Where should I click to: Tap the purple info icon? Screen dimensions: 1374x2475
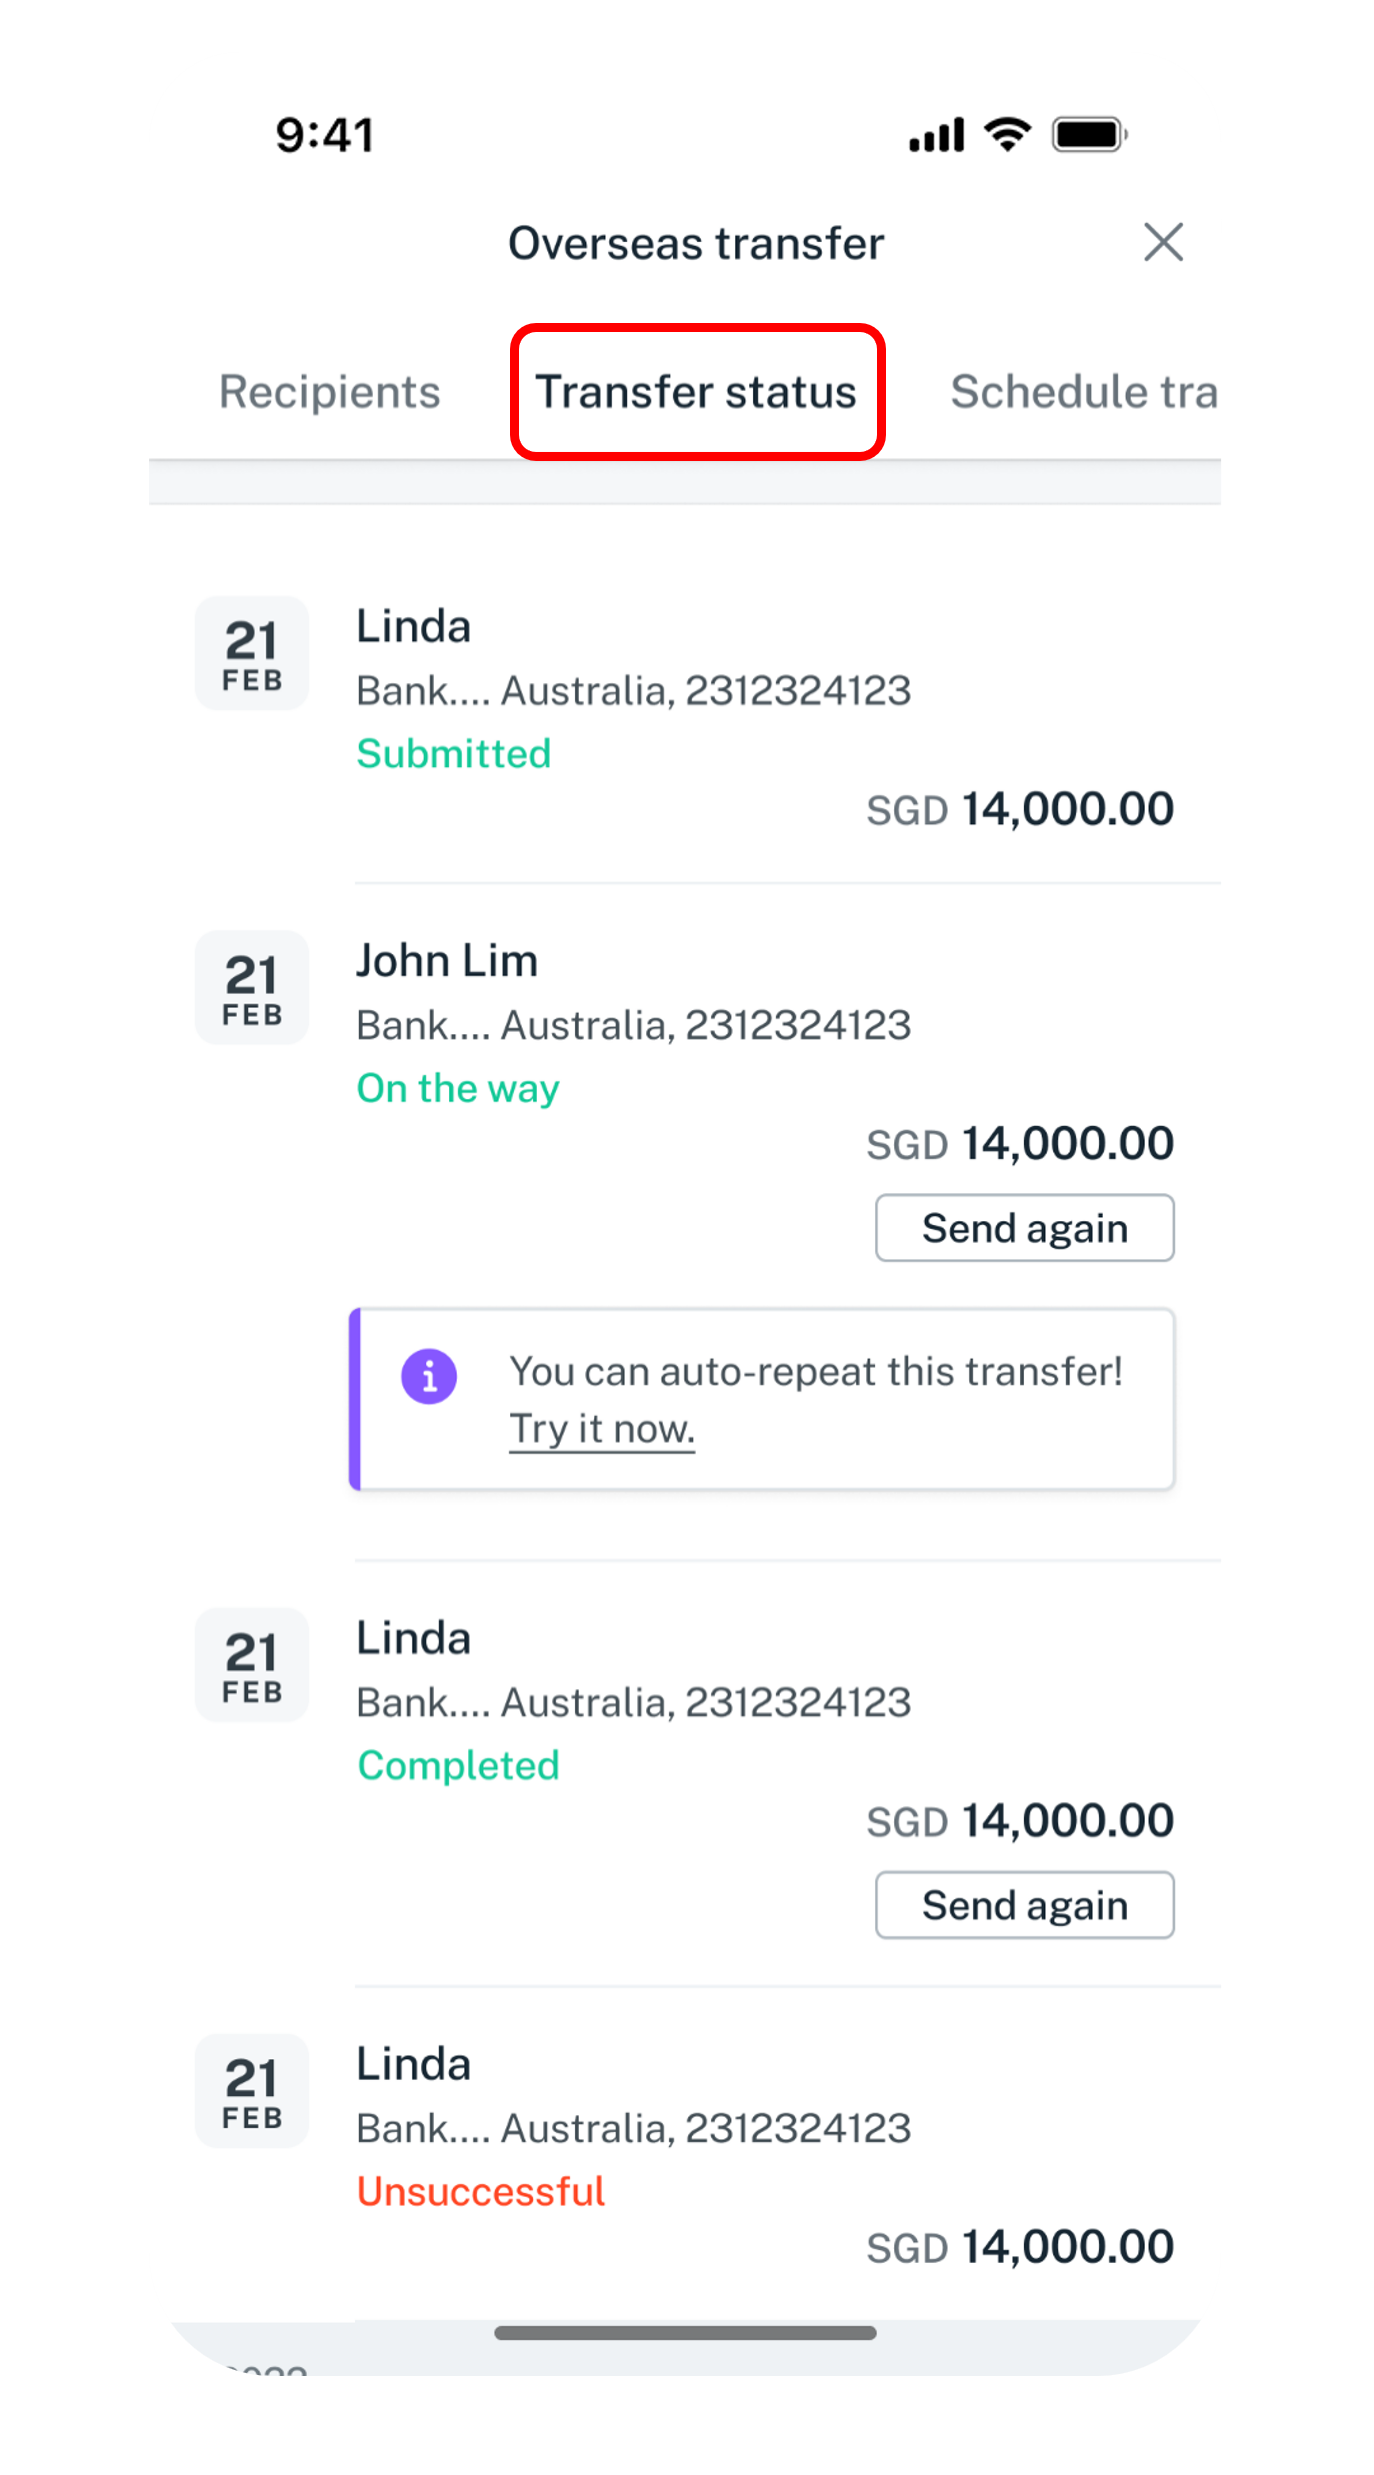point(429,1377)
